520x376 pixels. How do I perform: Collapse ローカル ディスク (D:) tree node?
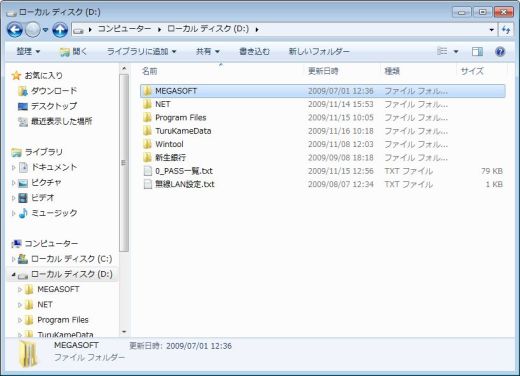[13, 275]
